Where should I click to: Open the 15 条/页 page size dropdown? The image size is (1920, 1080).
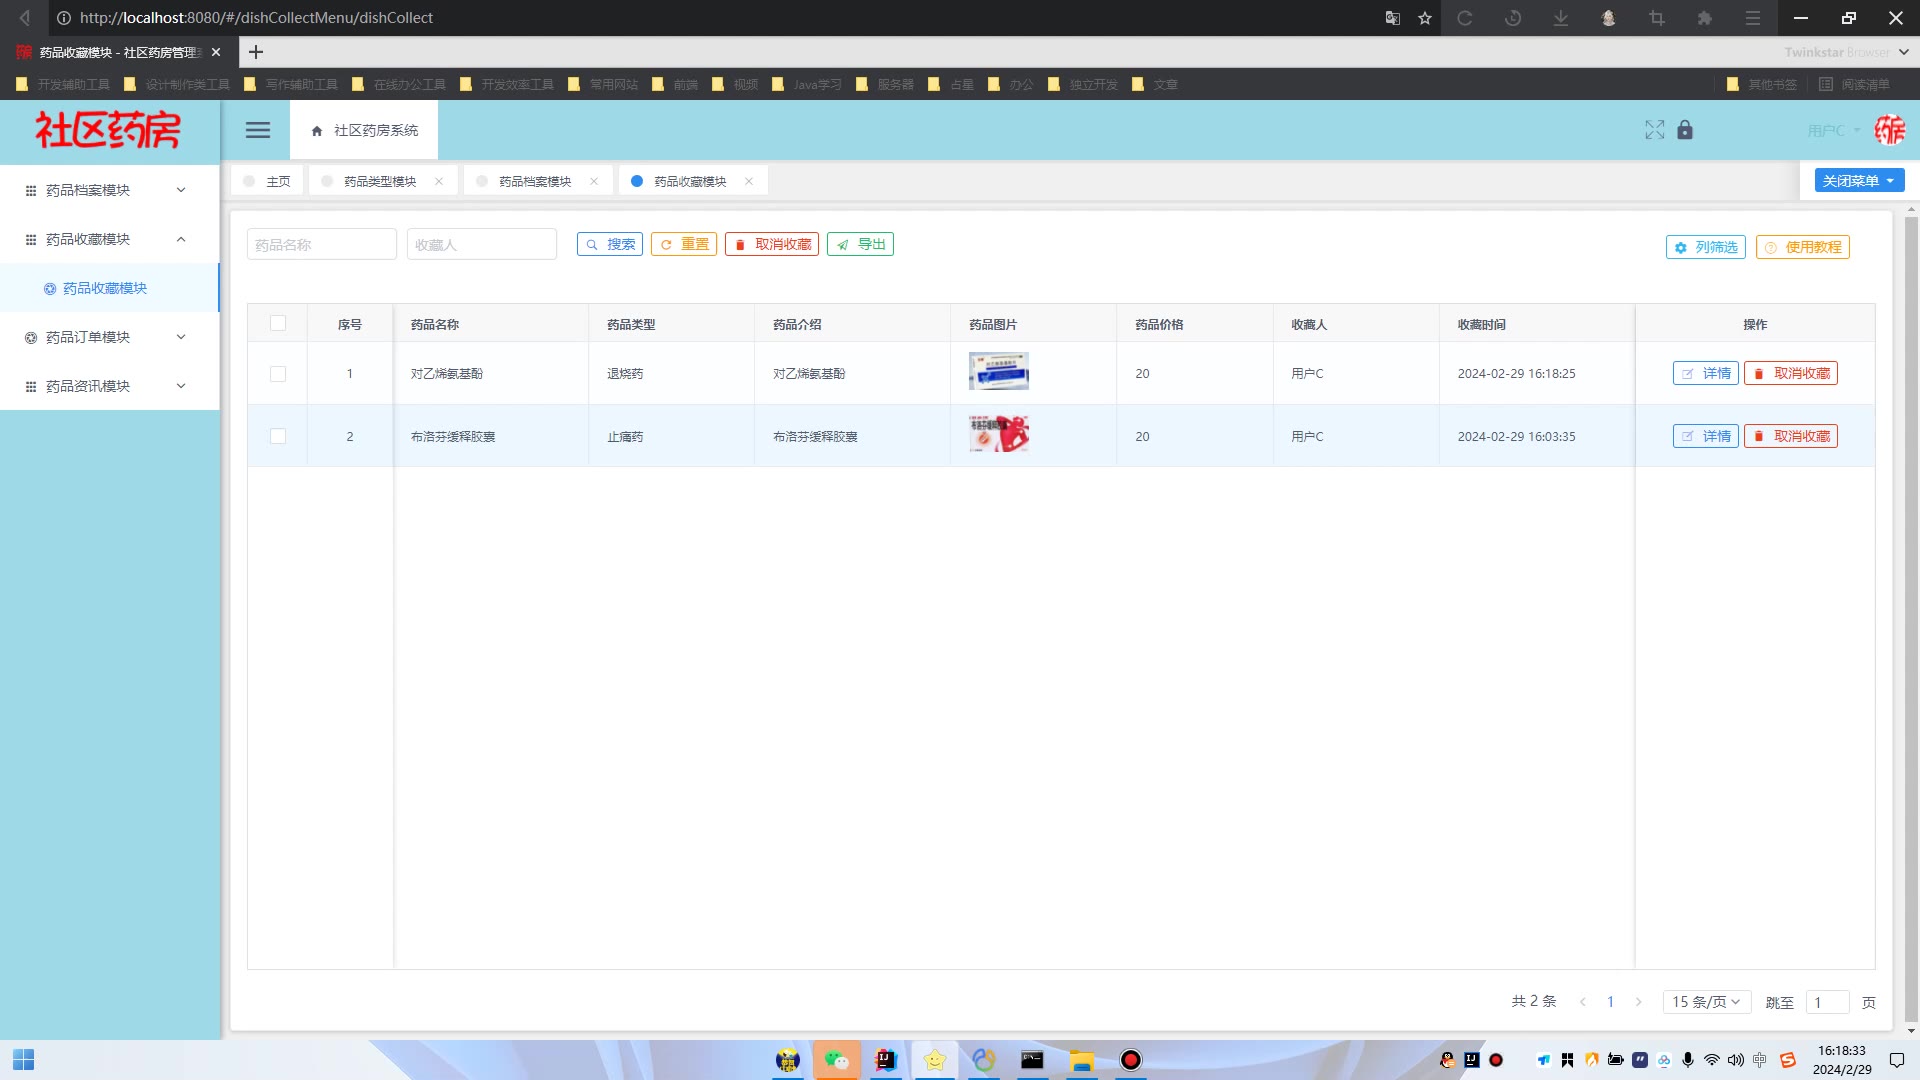click(1706, 1001)
